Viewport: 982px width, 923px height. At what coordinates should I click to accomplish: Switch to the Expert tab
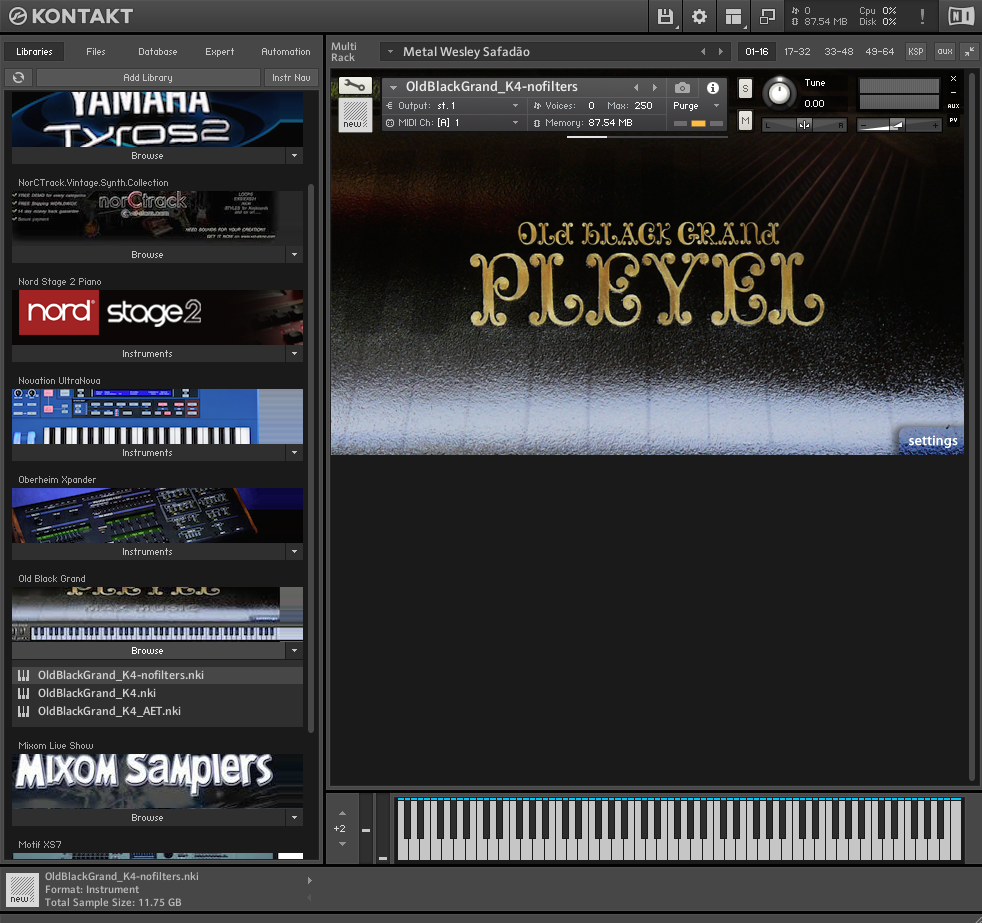pos(220,52)
